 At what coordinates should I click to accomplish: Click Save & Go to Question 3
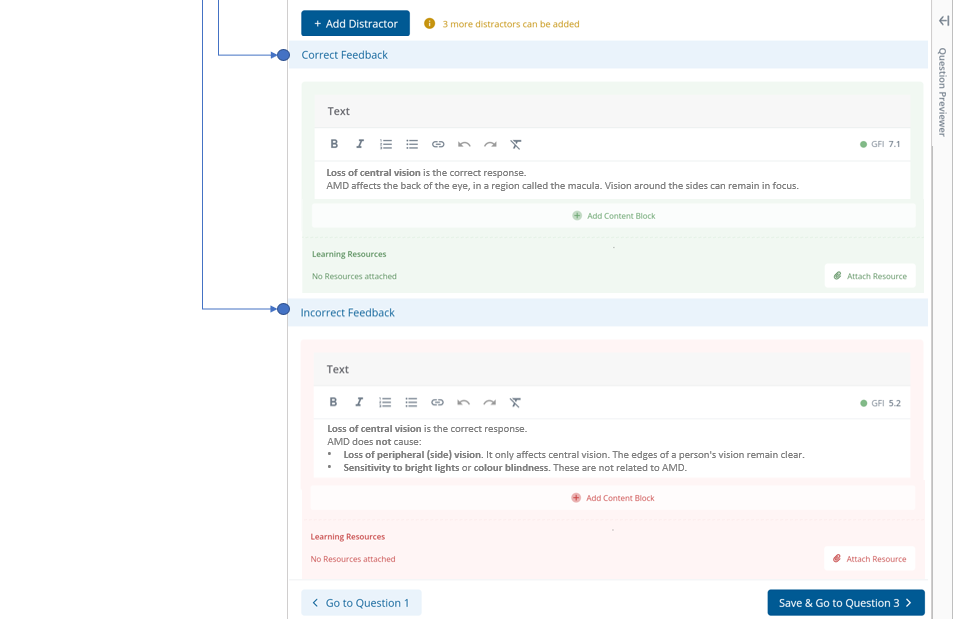(845, 603)
